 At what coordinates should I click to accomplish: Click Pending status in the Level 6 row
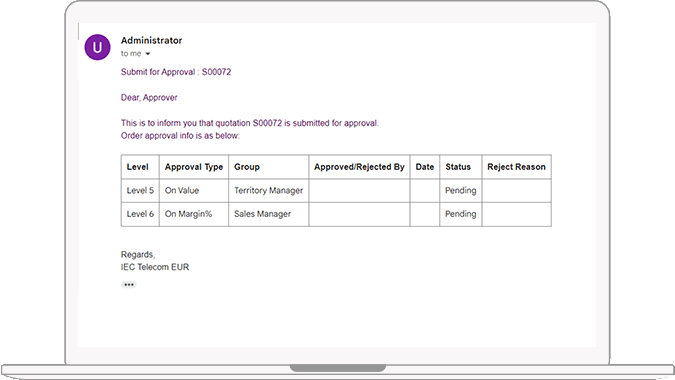[461, 214]
